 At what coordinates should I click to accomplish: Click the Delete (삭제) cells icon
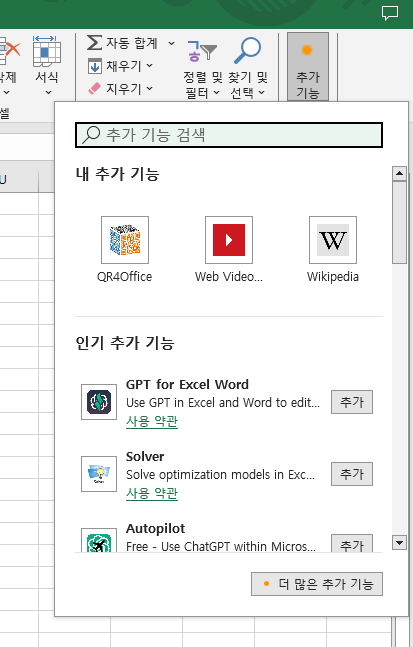pyautogui.click(x=8, y=51)
